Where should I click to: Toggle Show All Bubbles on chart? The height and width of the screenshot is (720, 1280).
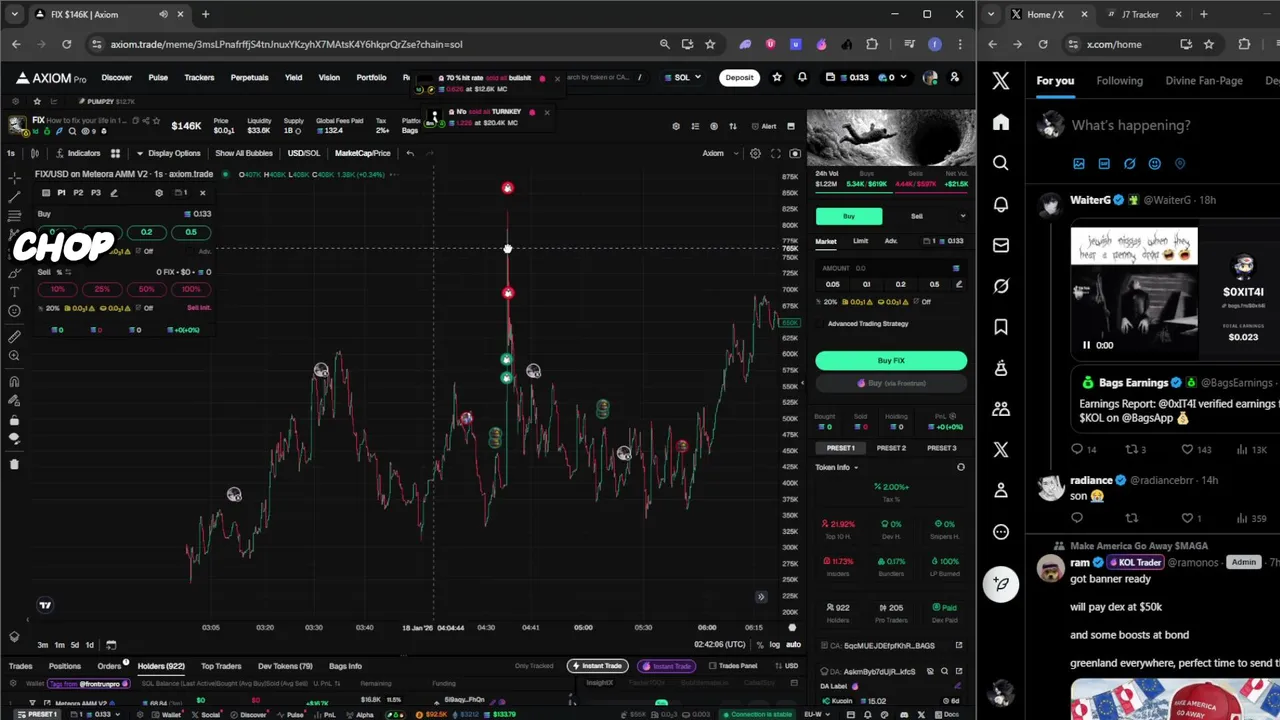click(x=244, y=153)
